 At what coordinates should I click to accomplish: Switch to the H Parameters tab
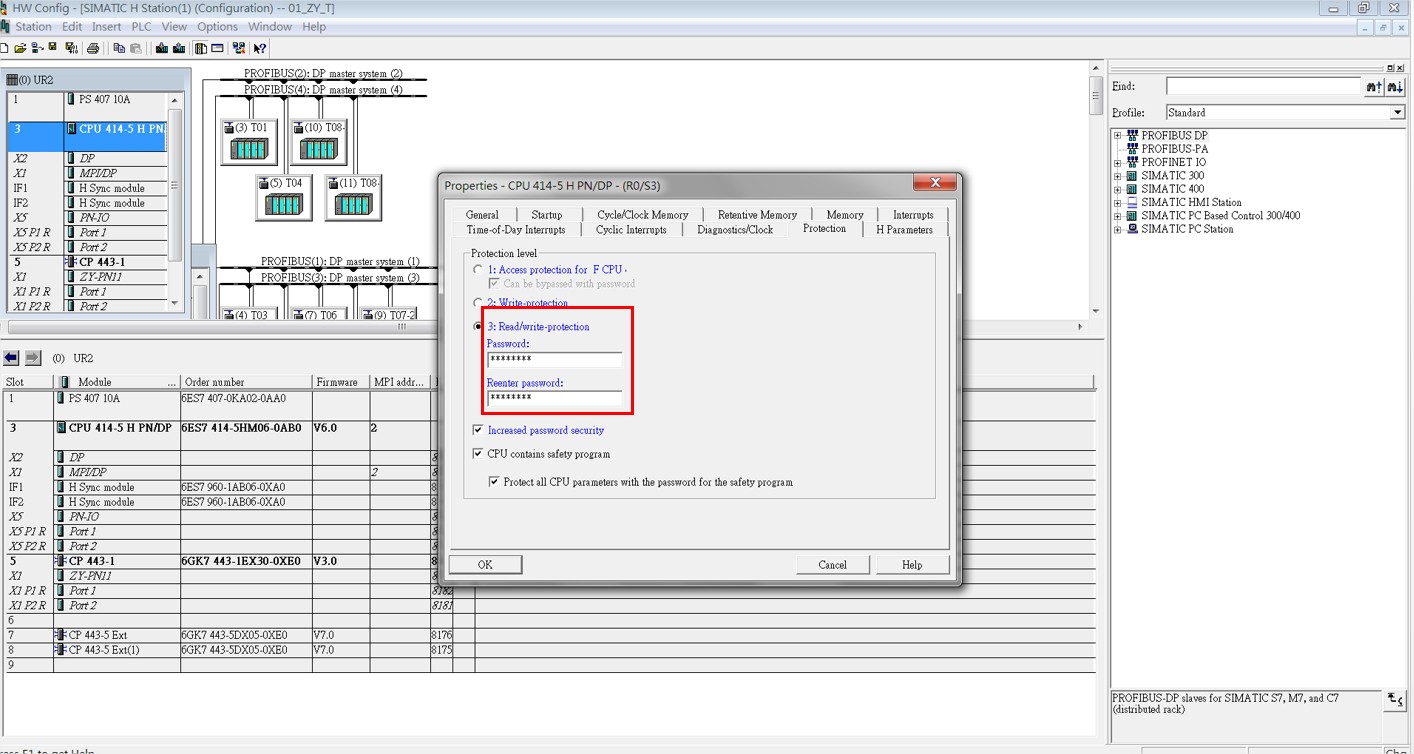(x=904, y=229)
